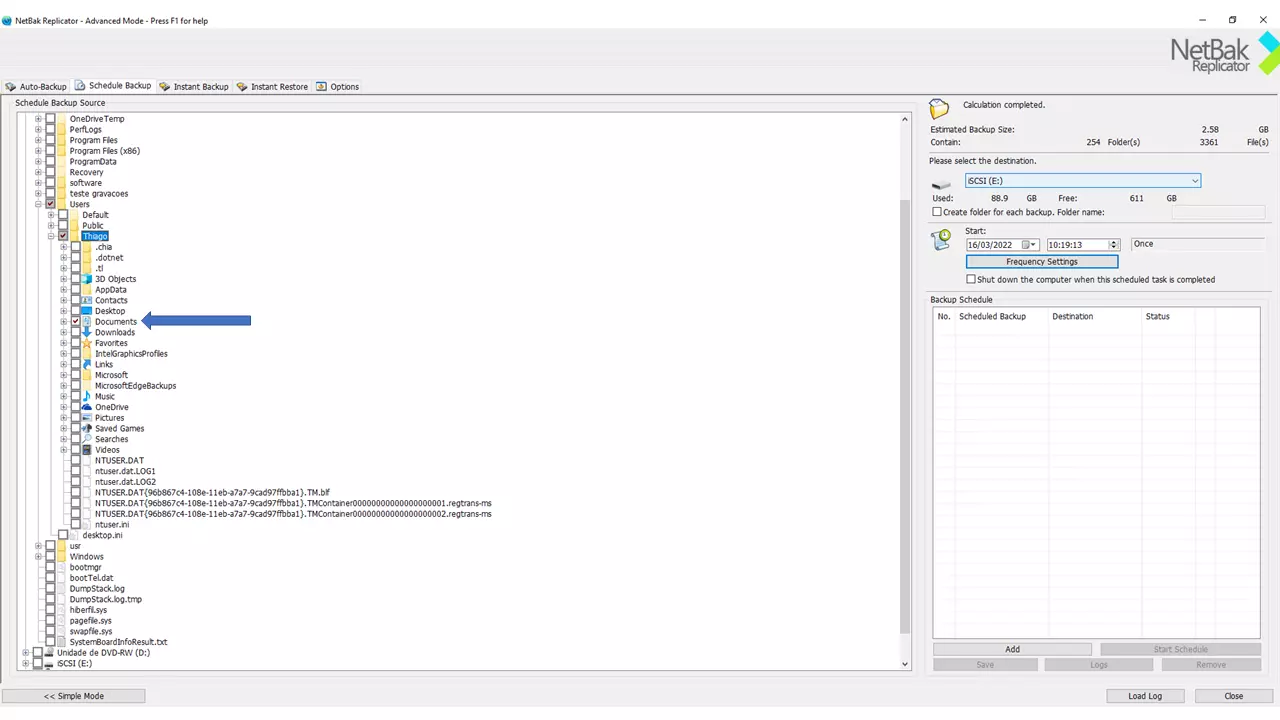Click the start time spinner arrows
The image size is (1280, 720).
coord(1114,245)
